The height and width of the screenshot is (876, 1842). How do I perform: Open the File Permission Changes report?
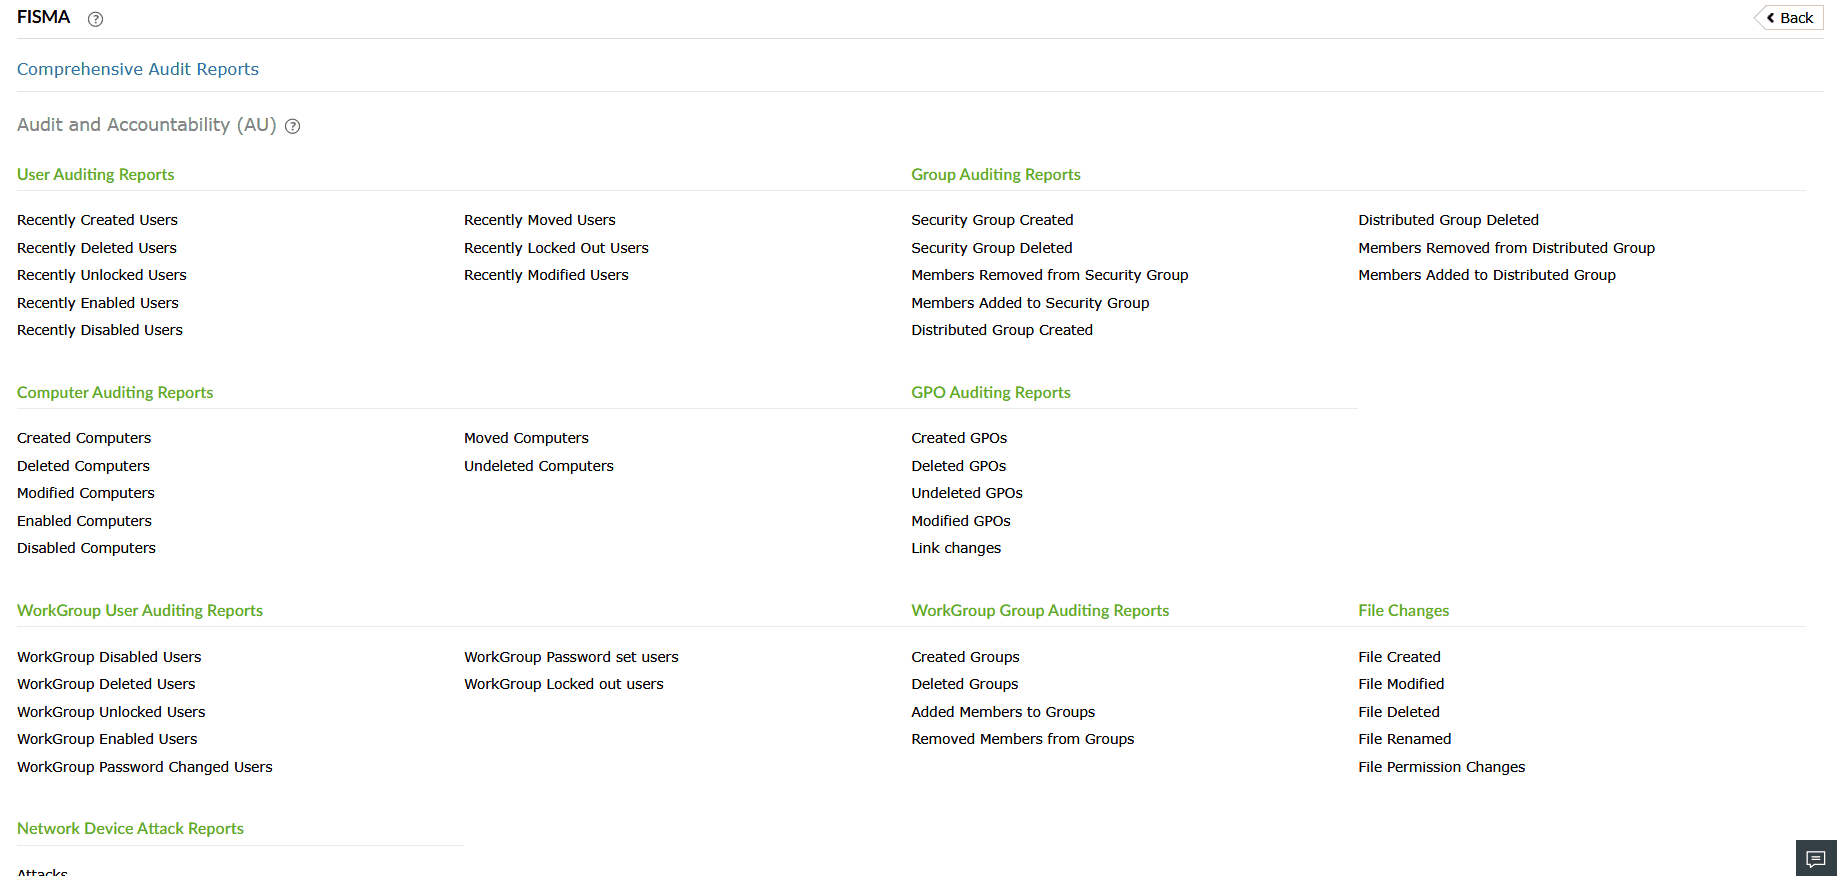tap(1441, 767)
